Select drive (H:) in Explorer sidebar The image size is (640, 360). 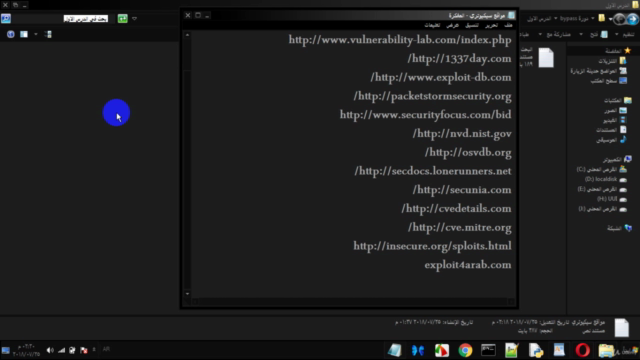click(x=612, y=199)
